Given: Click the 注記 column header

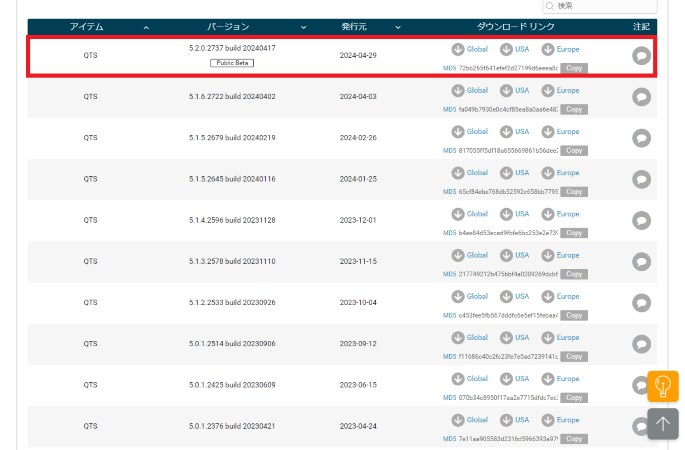Looking at the screenshot, I should pos(641,27).
